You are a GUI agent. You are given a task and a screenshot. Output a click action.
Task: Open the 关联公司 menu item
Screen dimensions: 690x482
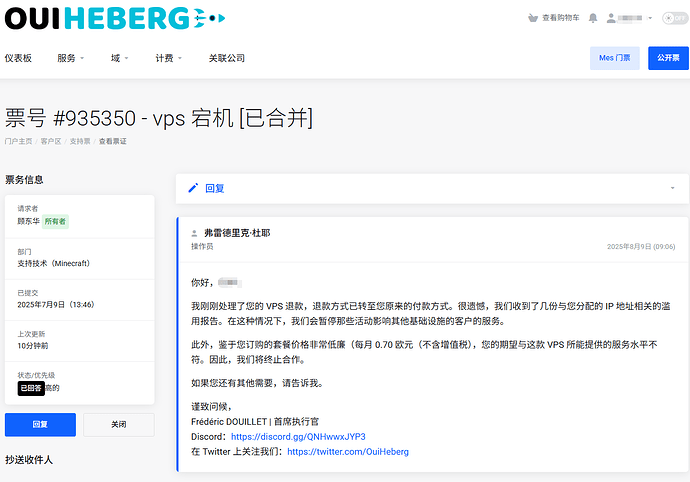click(x=227, y=58)
